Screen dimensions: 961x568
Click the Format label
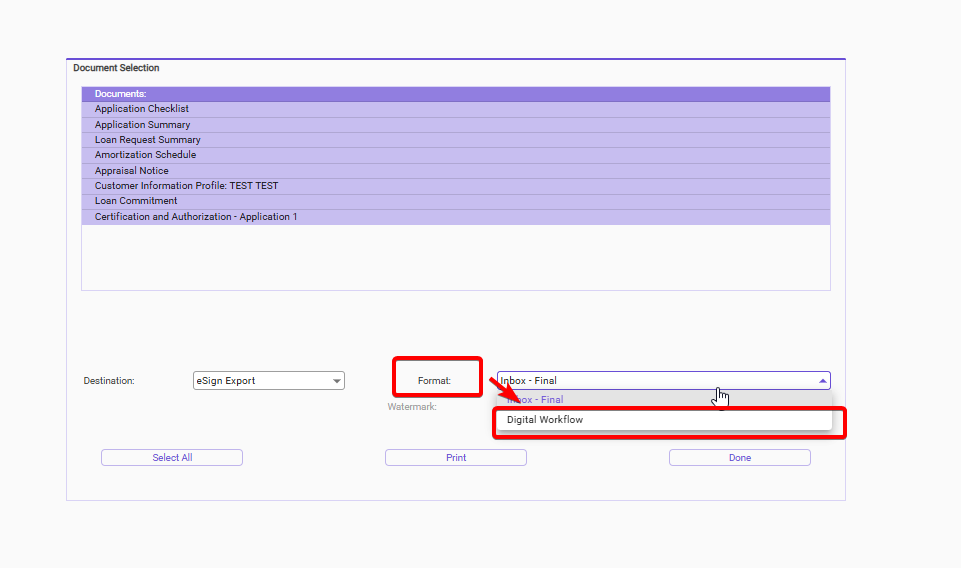(x=434, y=381)
